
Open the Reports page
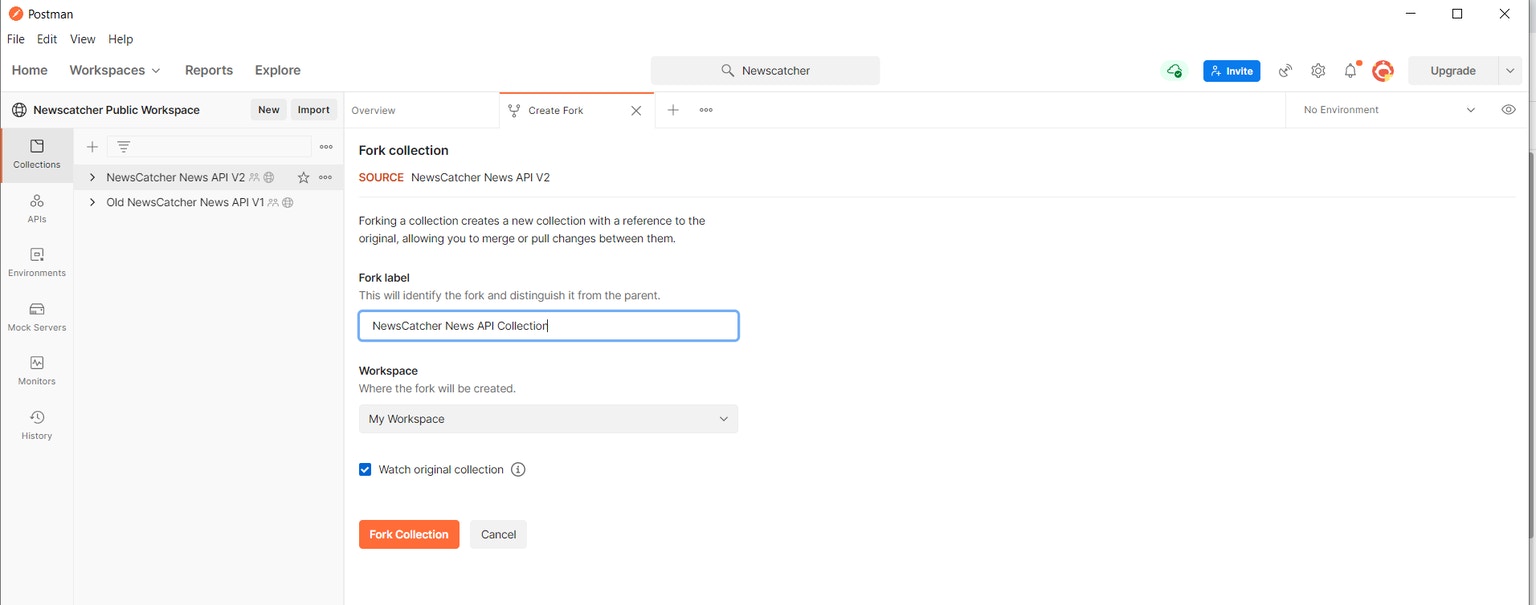point(209,70)
